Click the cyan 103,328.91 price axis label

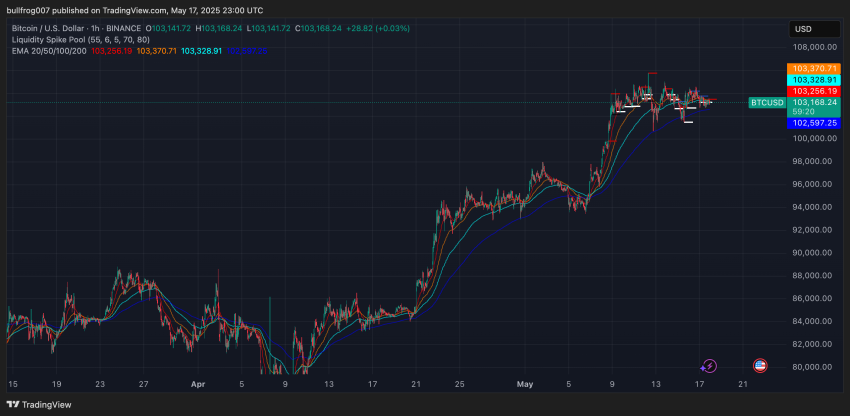pos(814,79)
